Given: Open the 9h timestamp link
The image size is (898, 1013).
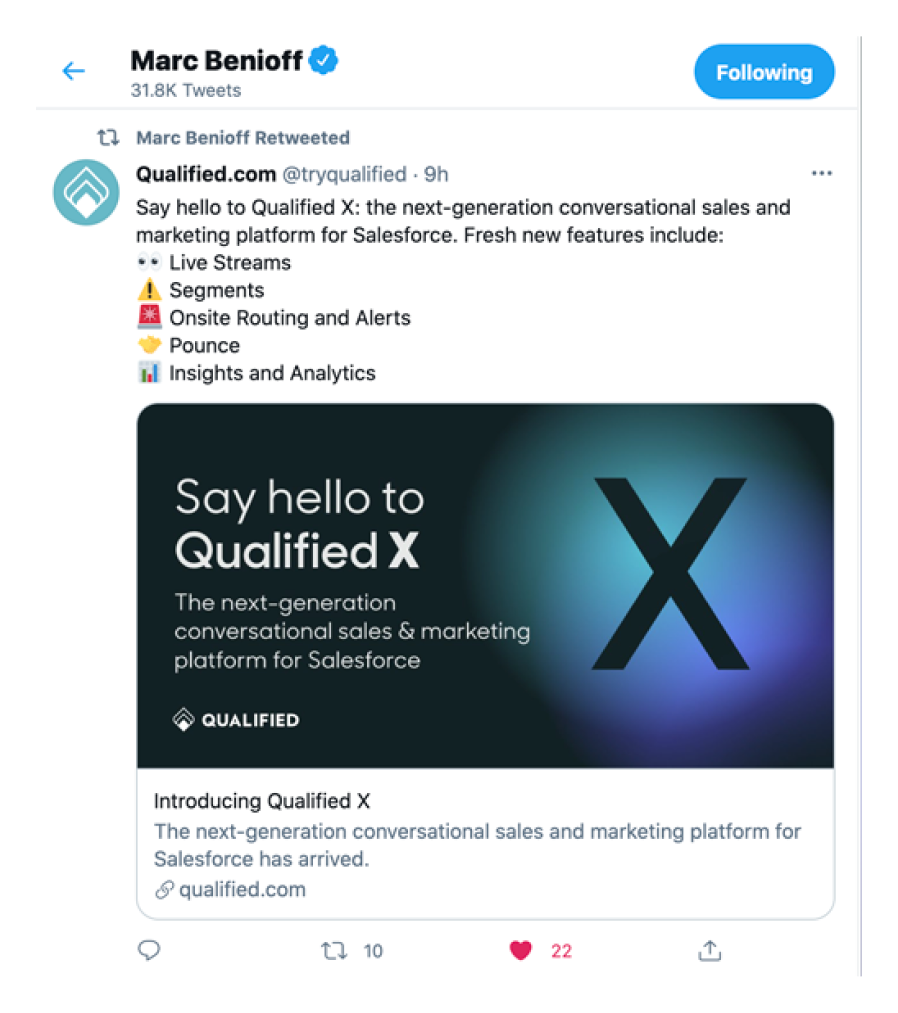Looking at the screenshot, I should [x=436, y=174].
